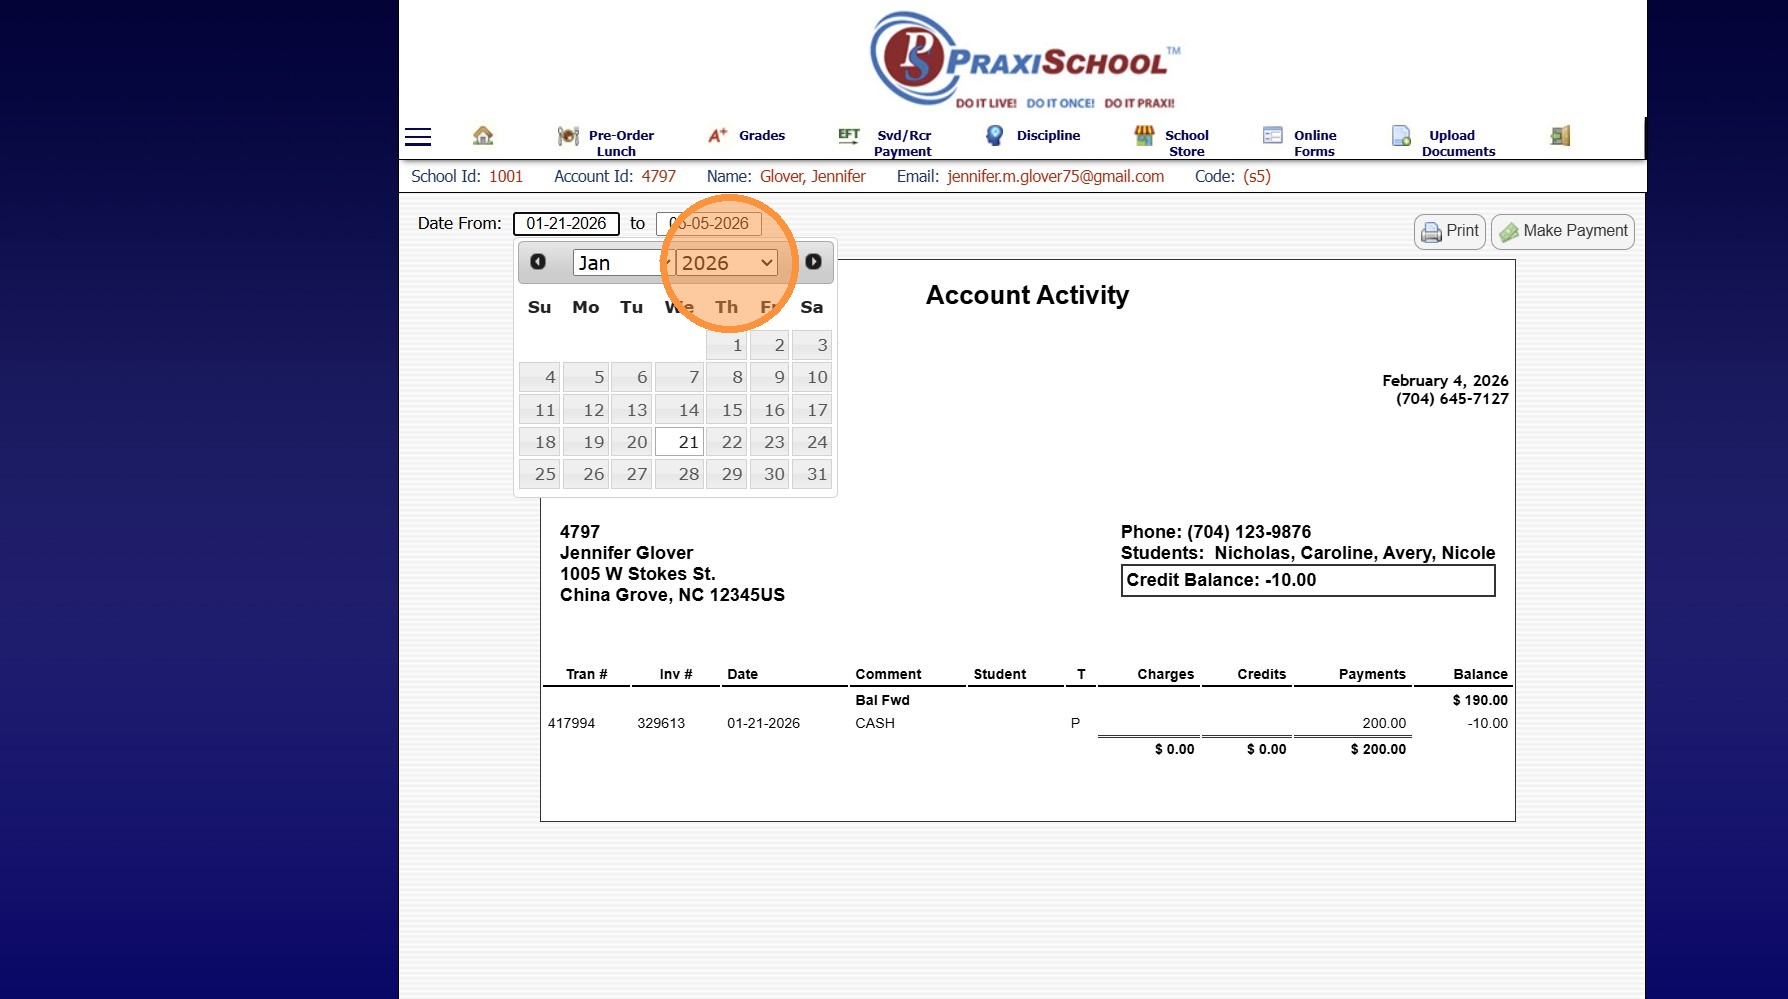This screenshot has width=1788, height=999.
Task: Select January 5 in calendar
Action: tap(587, 377)
